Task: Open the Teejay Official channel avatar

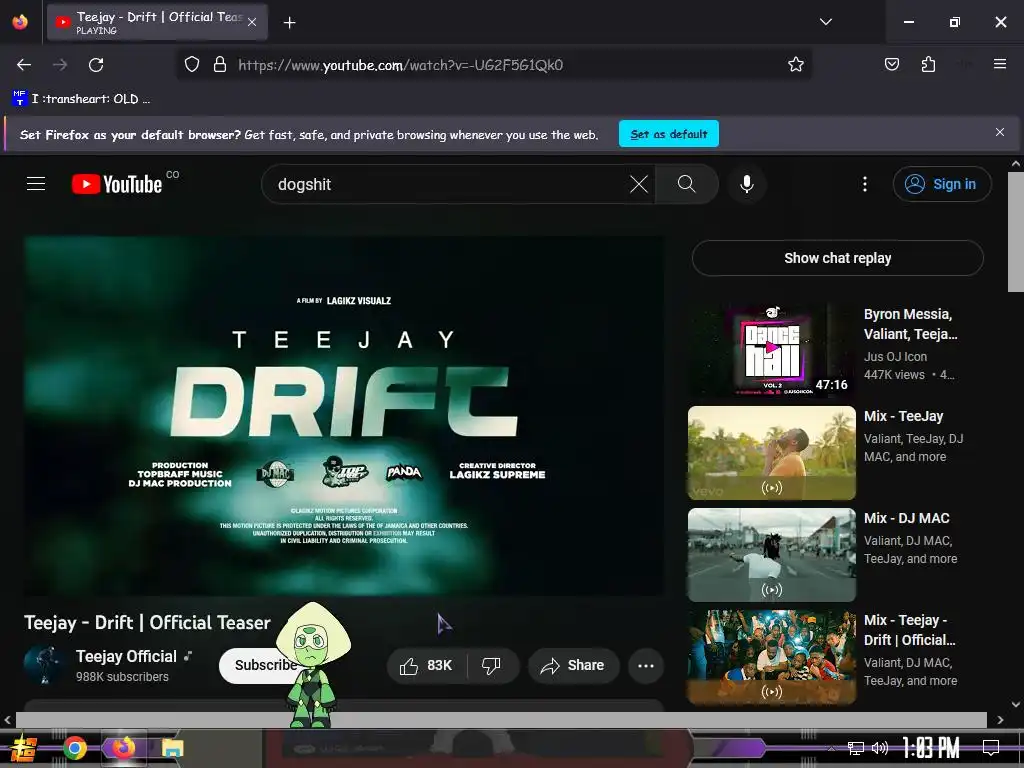Action: click(x=44, y=665)
